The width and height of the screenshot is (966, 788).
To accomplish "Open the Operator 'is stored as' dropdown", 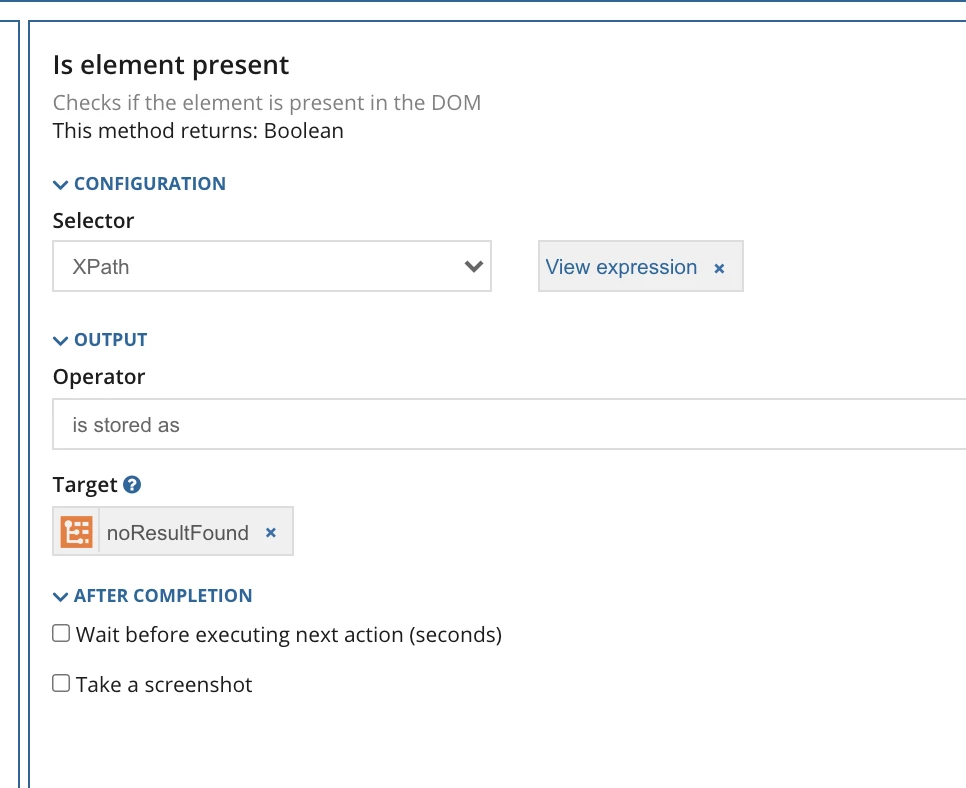I will [x=509, y=424].
